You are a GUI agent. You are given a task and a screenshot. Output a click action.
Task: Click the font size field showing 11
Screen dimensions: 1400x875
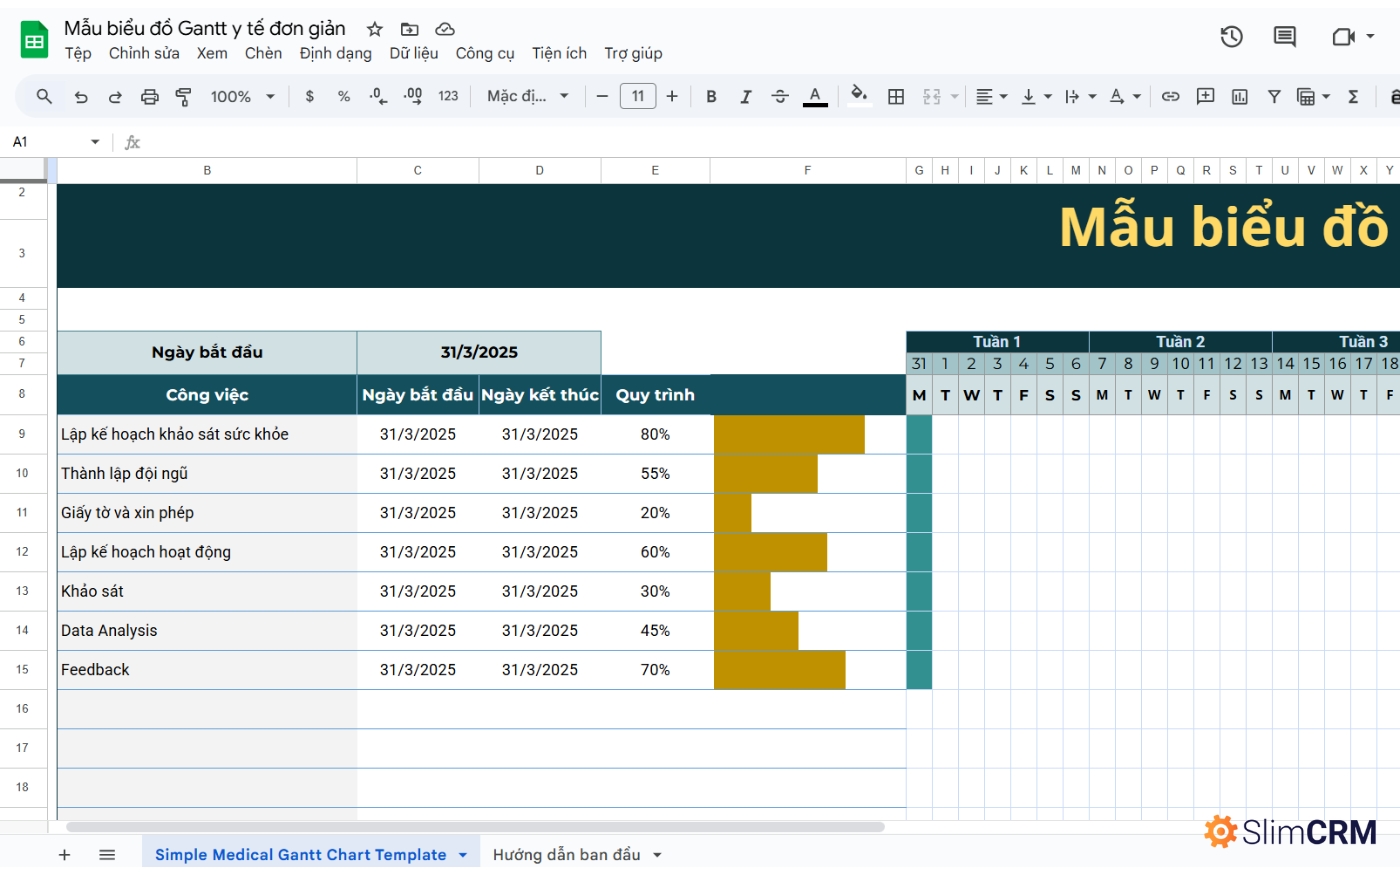638,96
